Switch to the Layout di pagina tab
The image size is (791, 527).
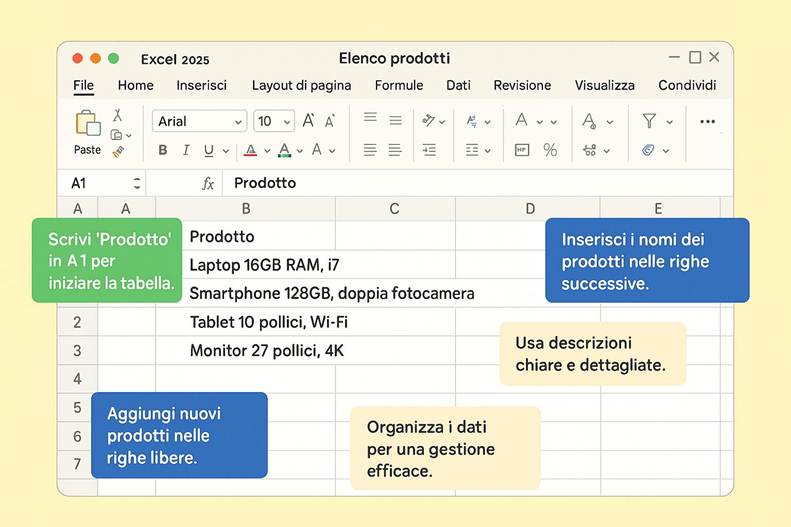[301, 86]
